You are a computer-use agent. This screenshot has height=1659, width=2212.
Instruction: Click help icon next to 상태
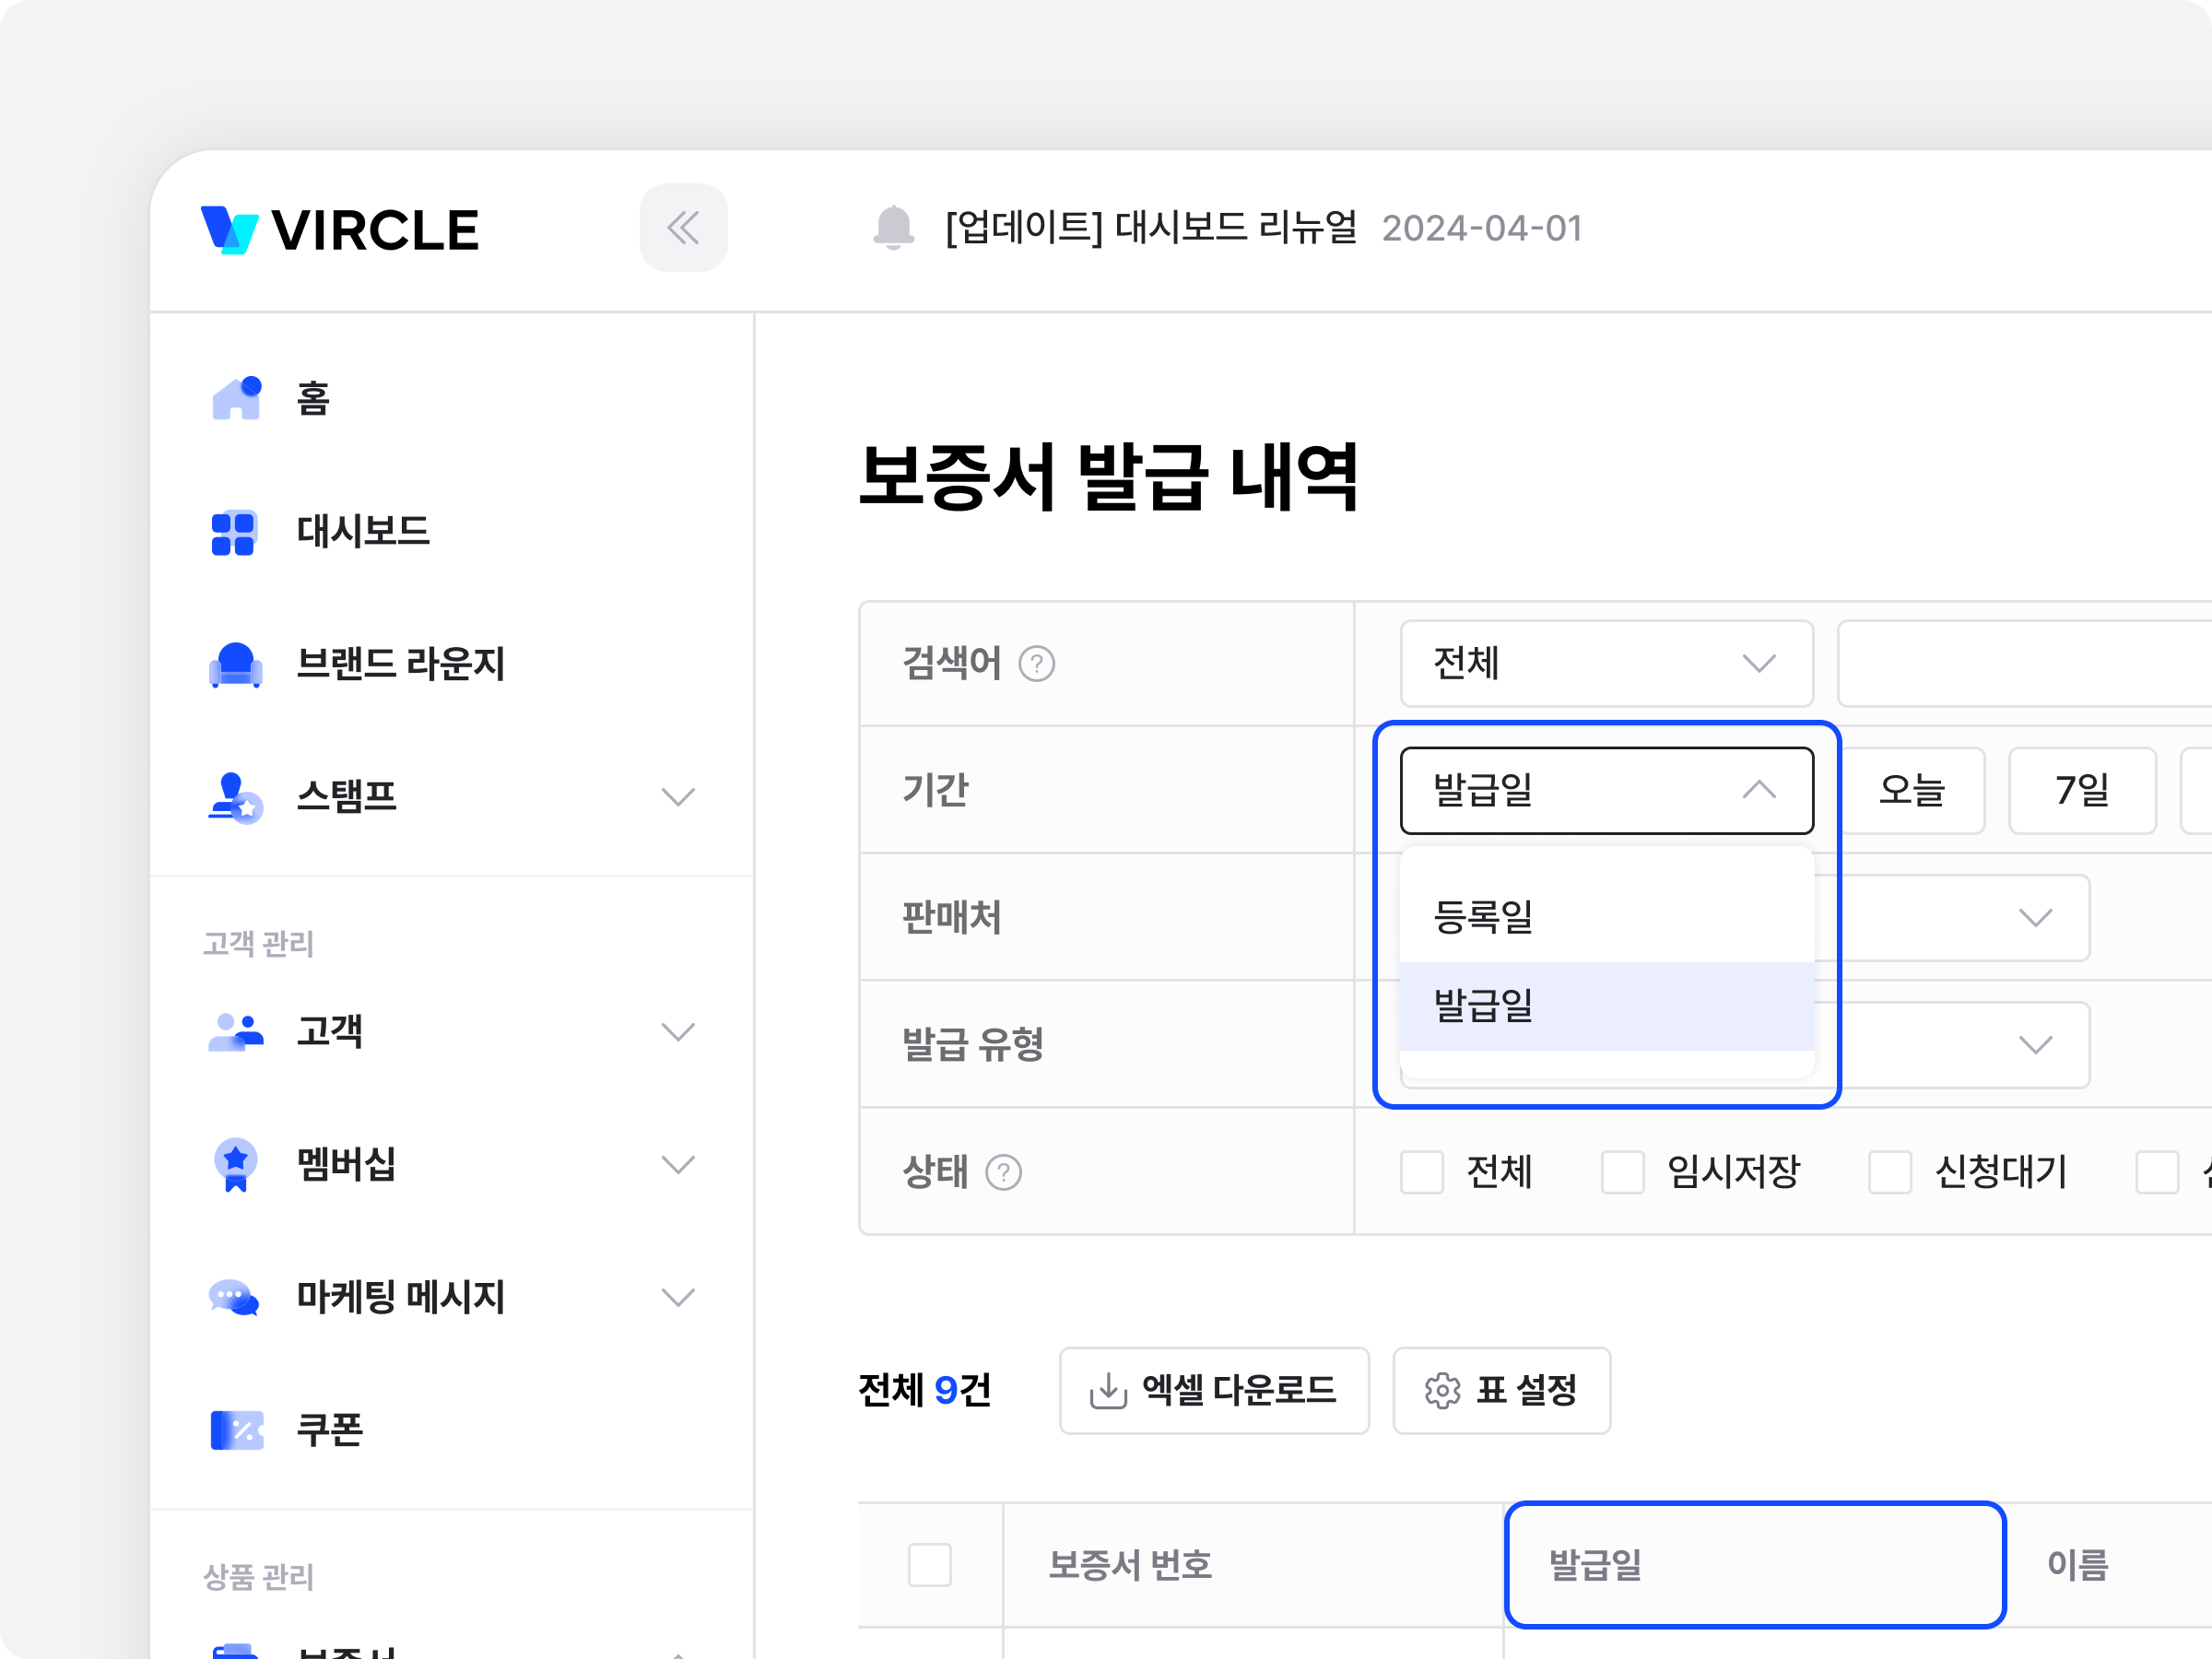click(1003, 1172)
